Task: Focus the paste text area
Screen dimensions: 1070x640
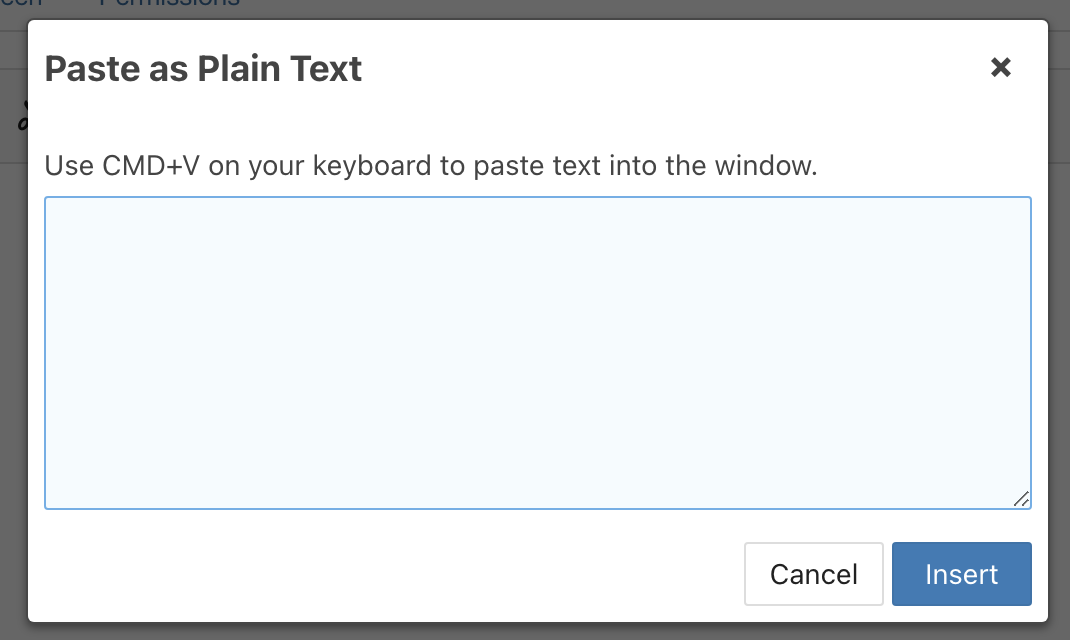Action: coord(537,352)
